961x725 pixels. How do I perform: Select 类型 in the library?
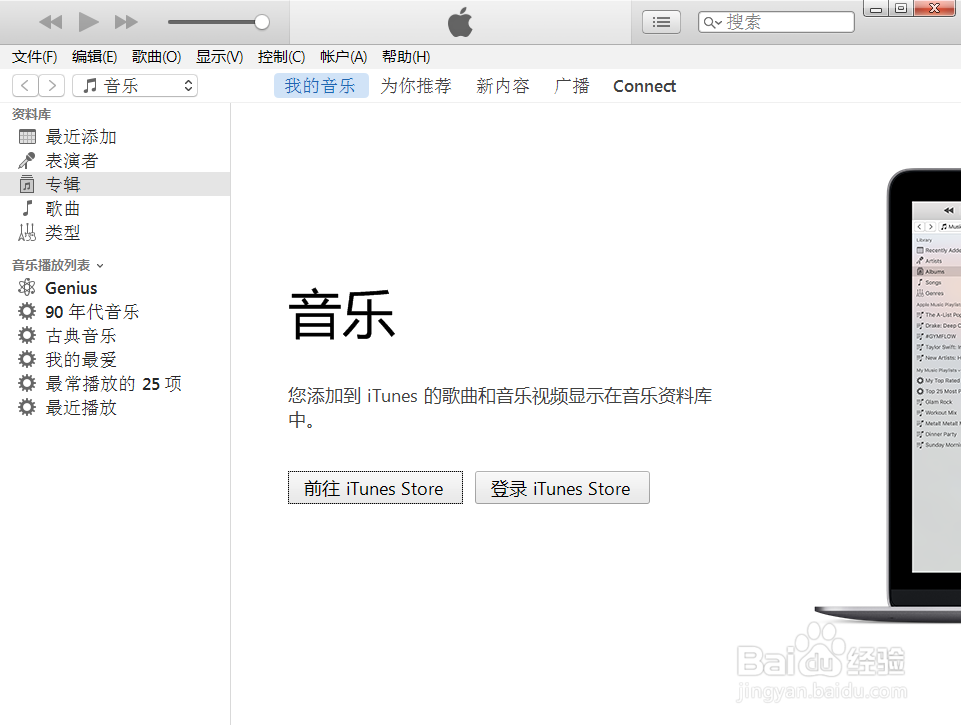click(x=115, y=232)
